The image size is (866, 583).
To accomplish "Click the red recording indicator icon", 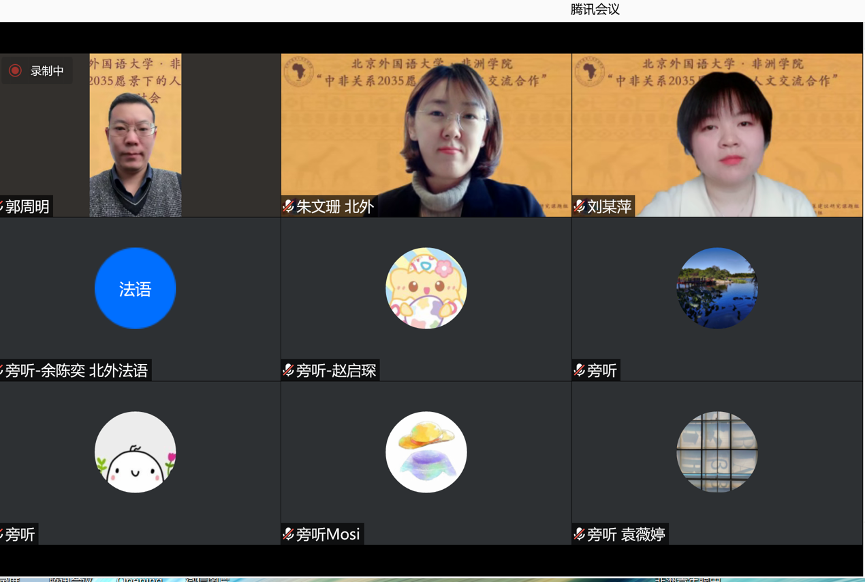I will (15, 71).
